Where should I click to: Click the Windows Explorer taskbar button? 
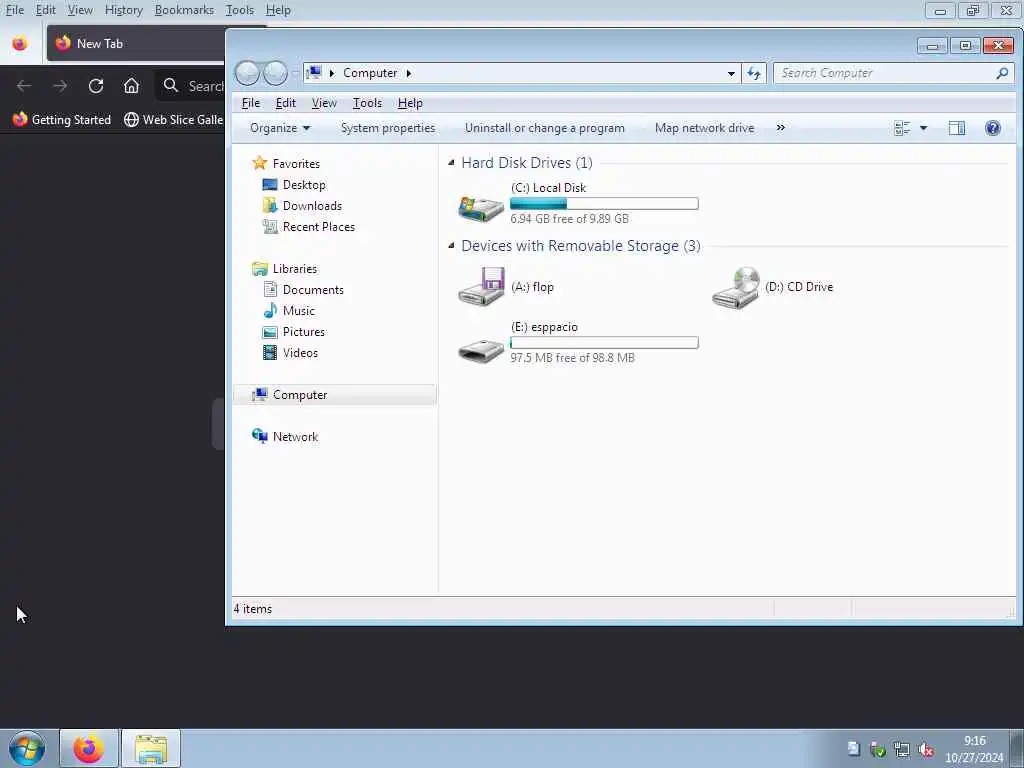pyautogui.click(x=151, y=748)
